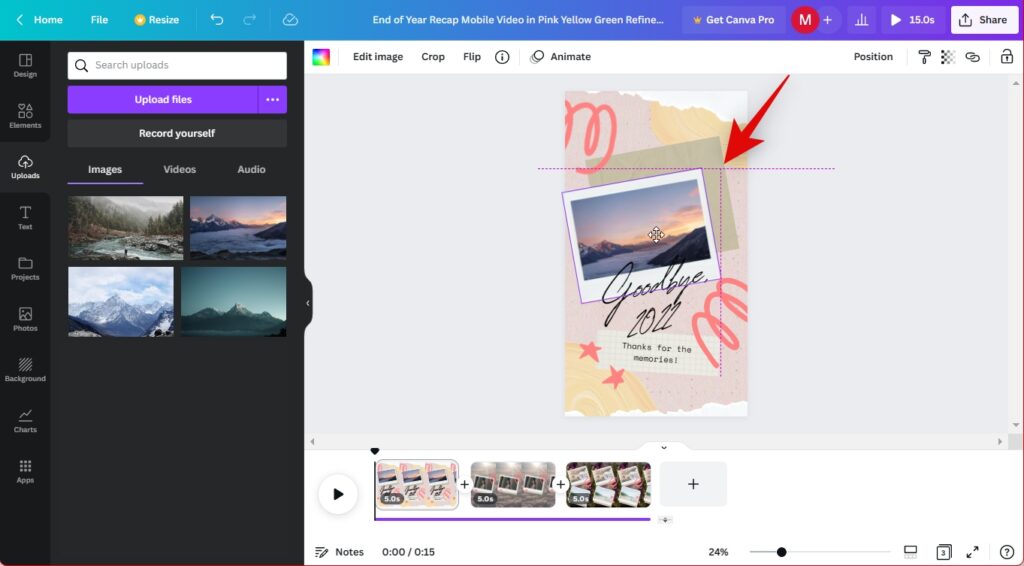Open the Apps sidebar panel

coord(25,471)
